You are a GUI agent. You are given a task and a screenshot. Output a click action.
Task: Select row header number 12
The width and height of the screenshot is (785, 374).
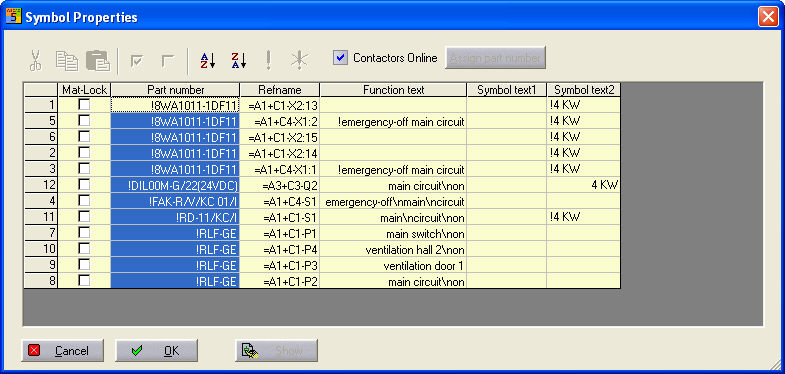click(x=41, y=185)
